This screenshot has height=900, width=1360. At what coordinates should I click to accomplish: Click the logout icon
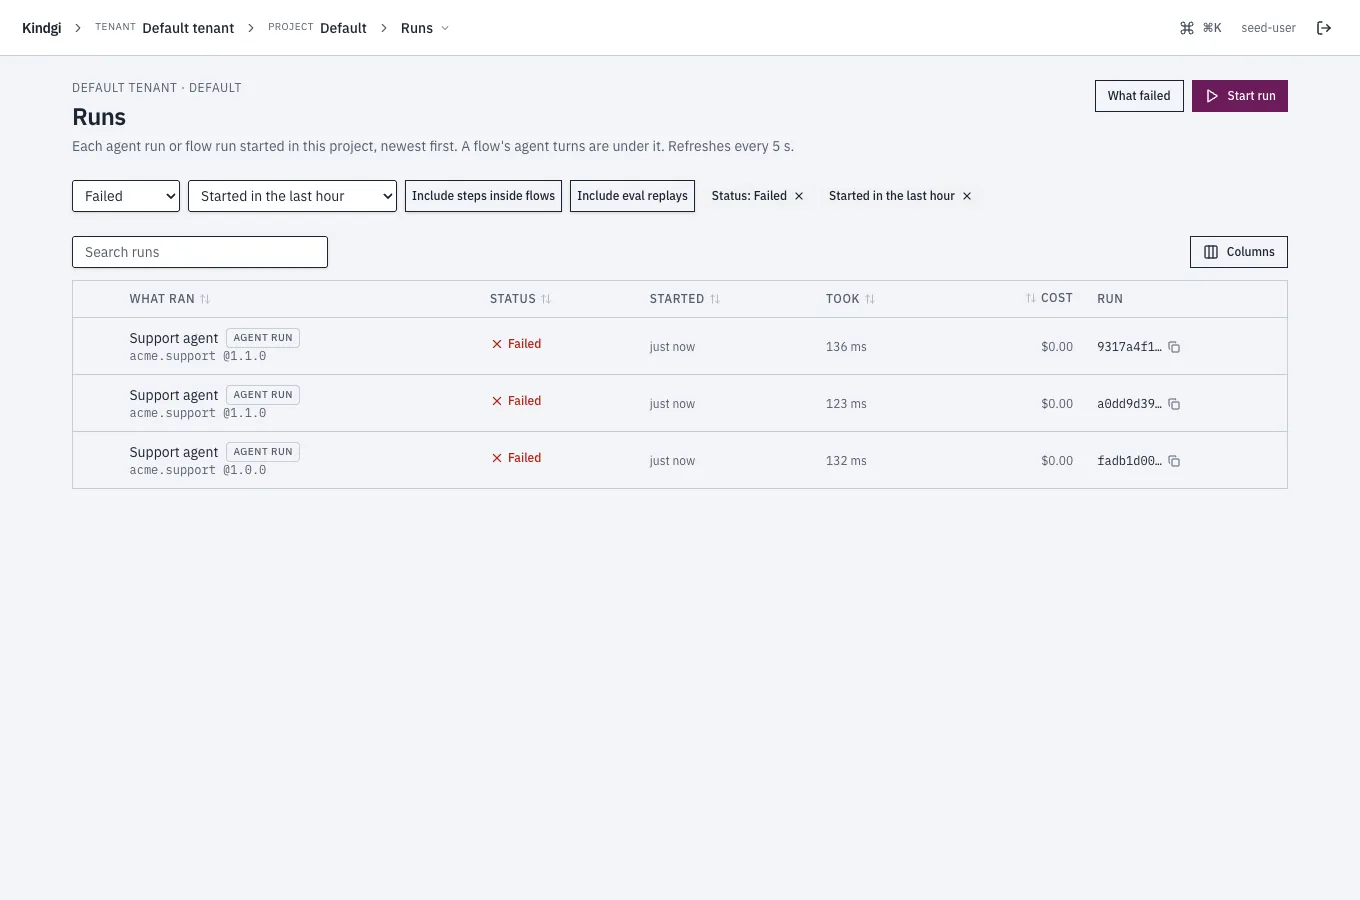tap(1324, 28)
